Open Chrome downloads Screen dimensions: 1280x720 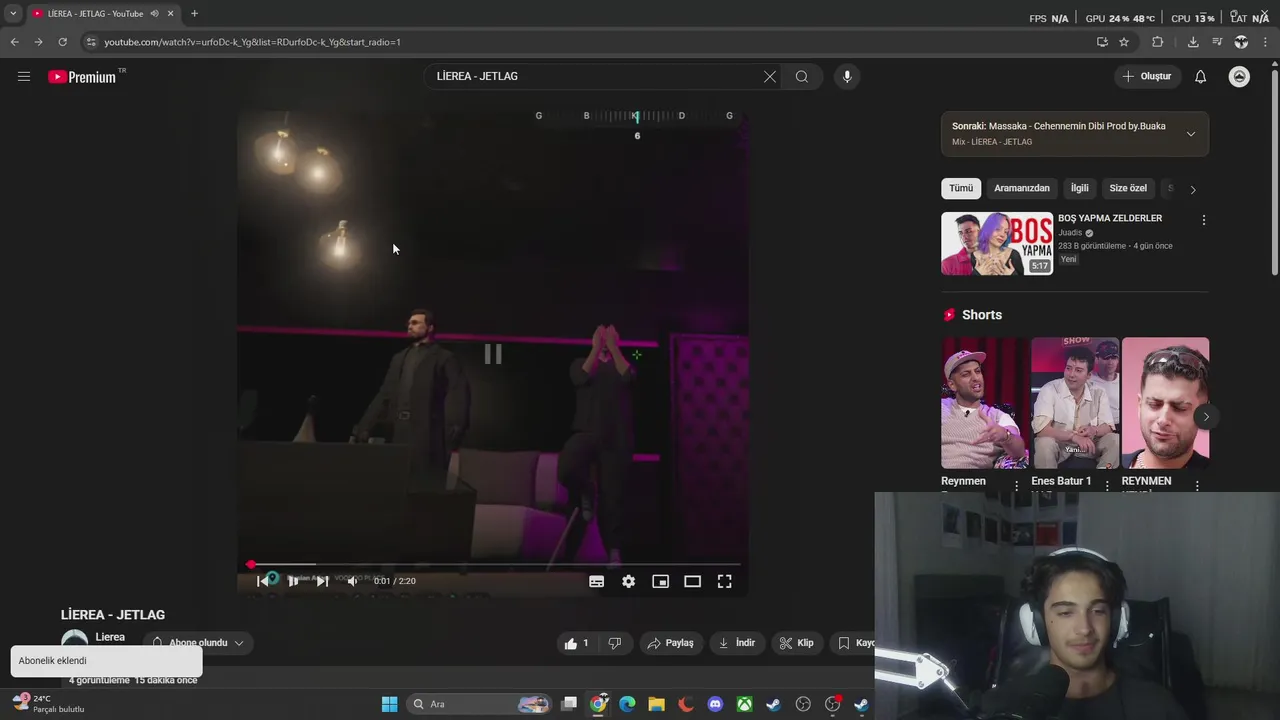click(x=1193, y=42)
